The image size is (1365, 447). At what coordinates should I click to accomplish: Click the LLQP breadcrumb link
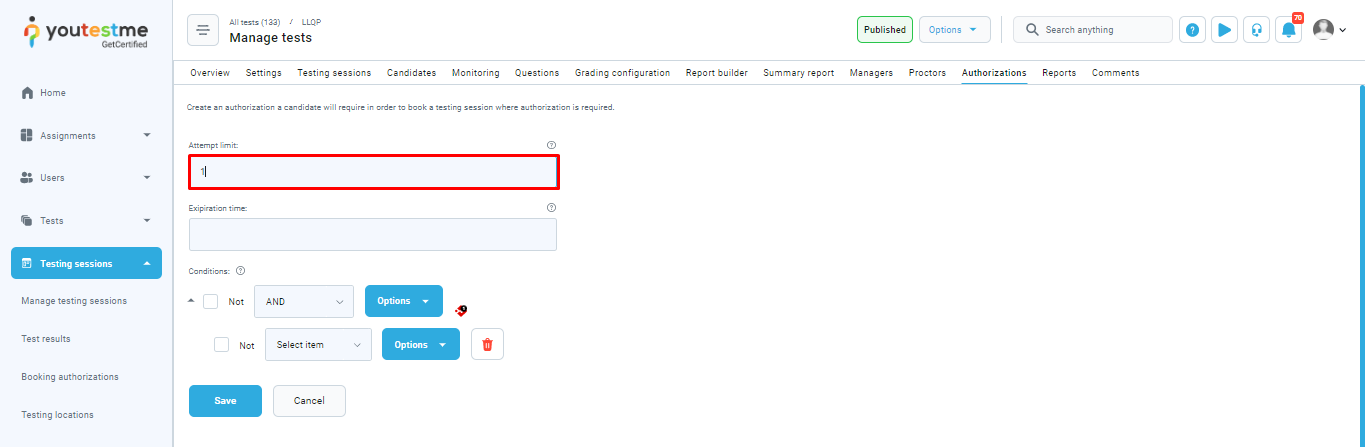pyautogui.click(x=312, y=22)
